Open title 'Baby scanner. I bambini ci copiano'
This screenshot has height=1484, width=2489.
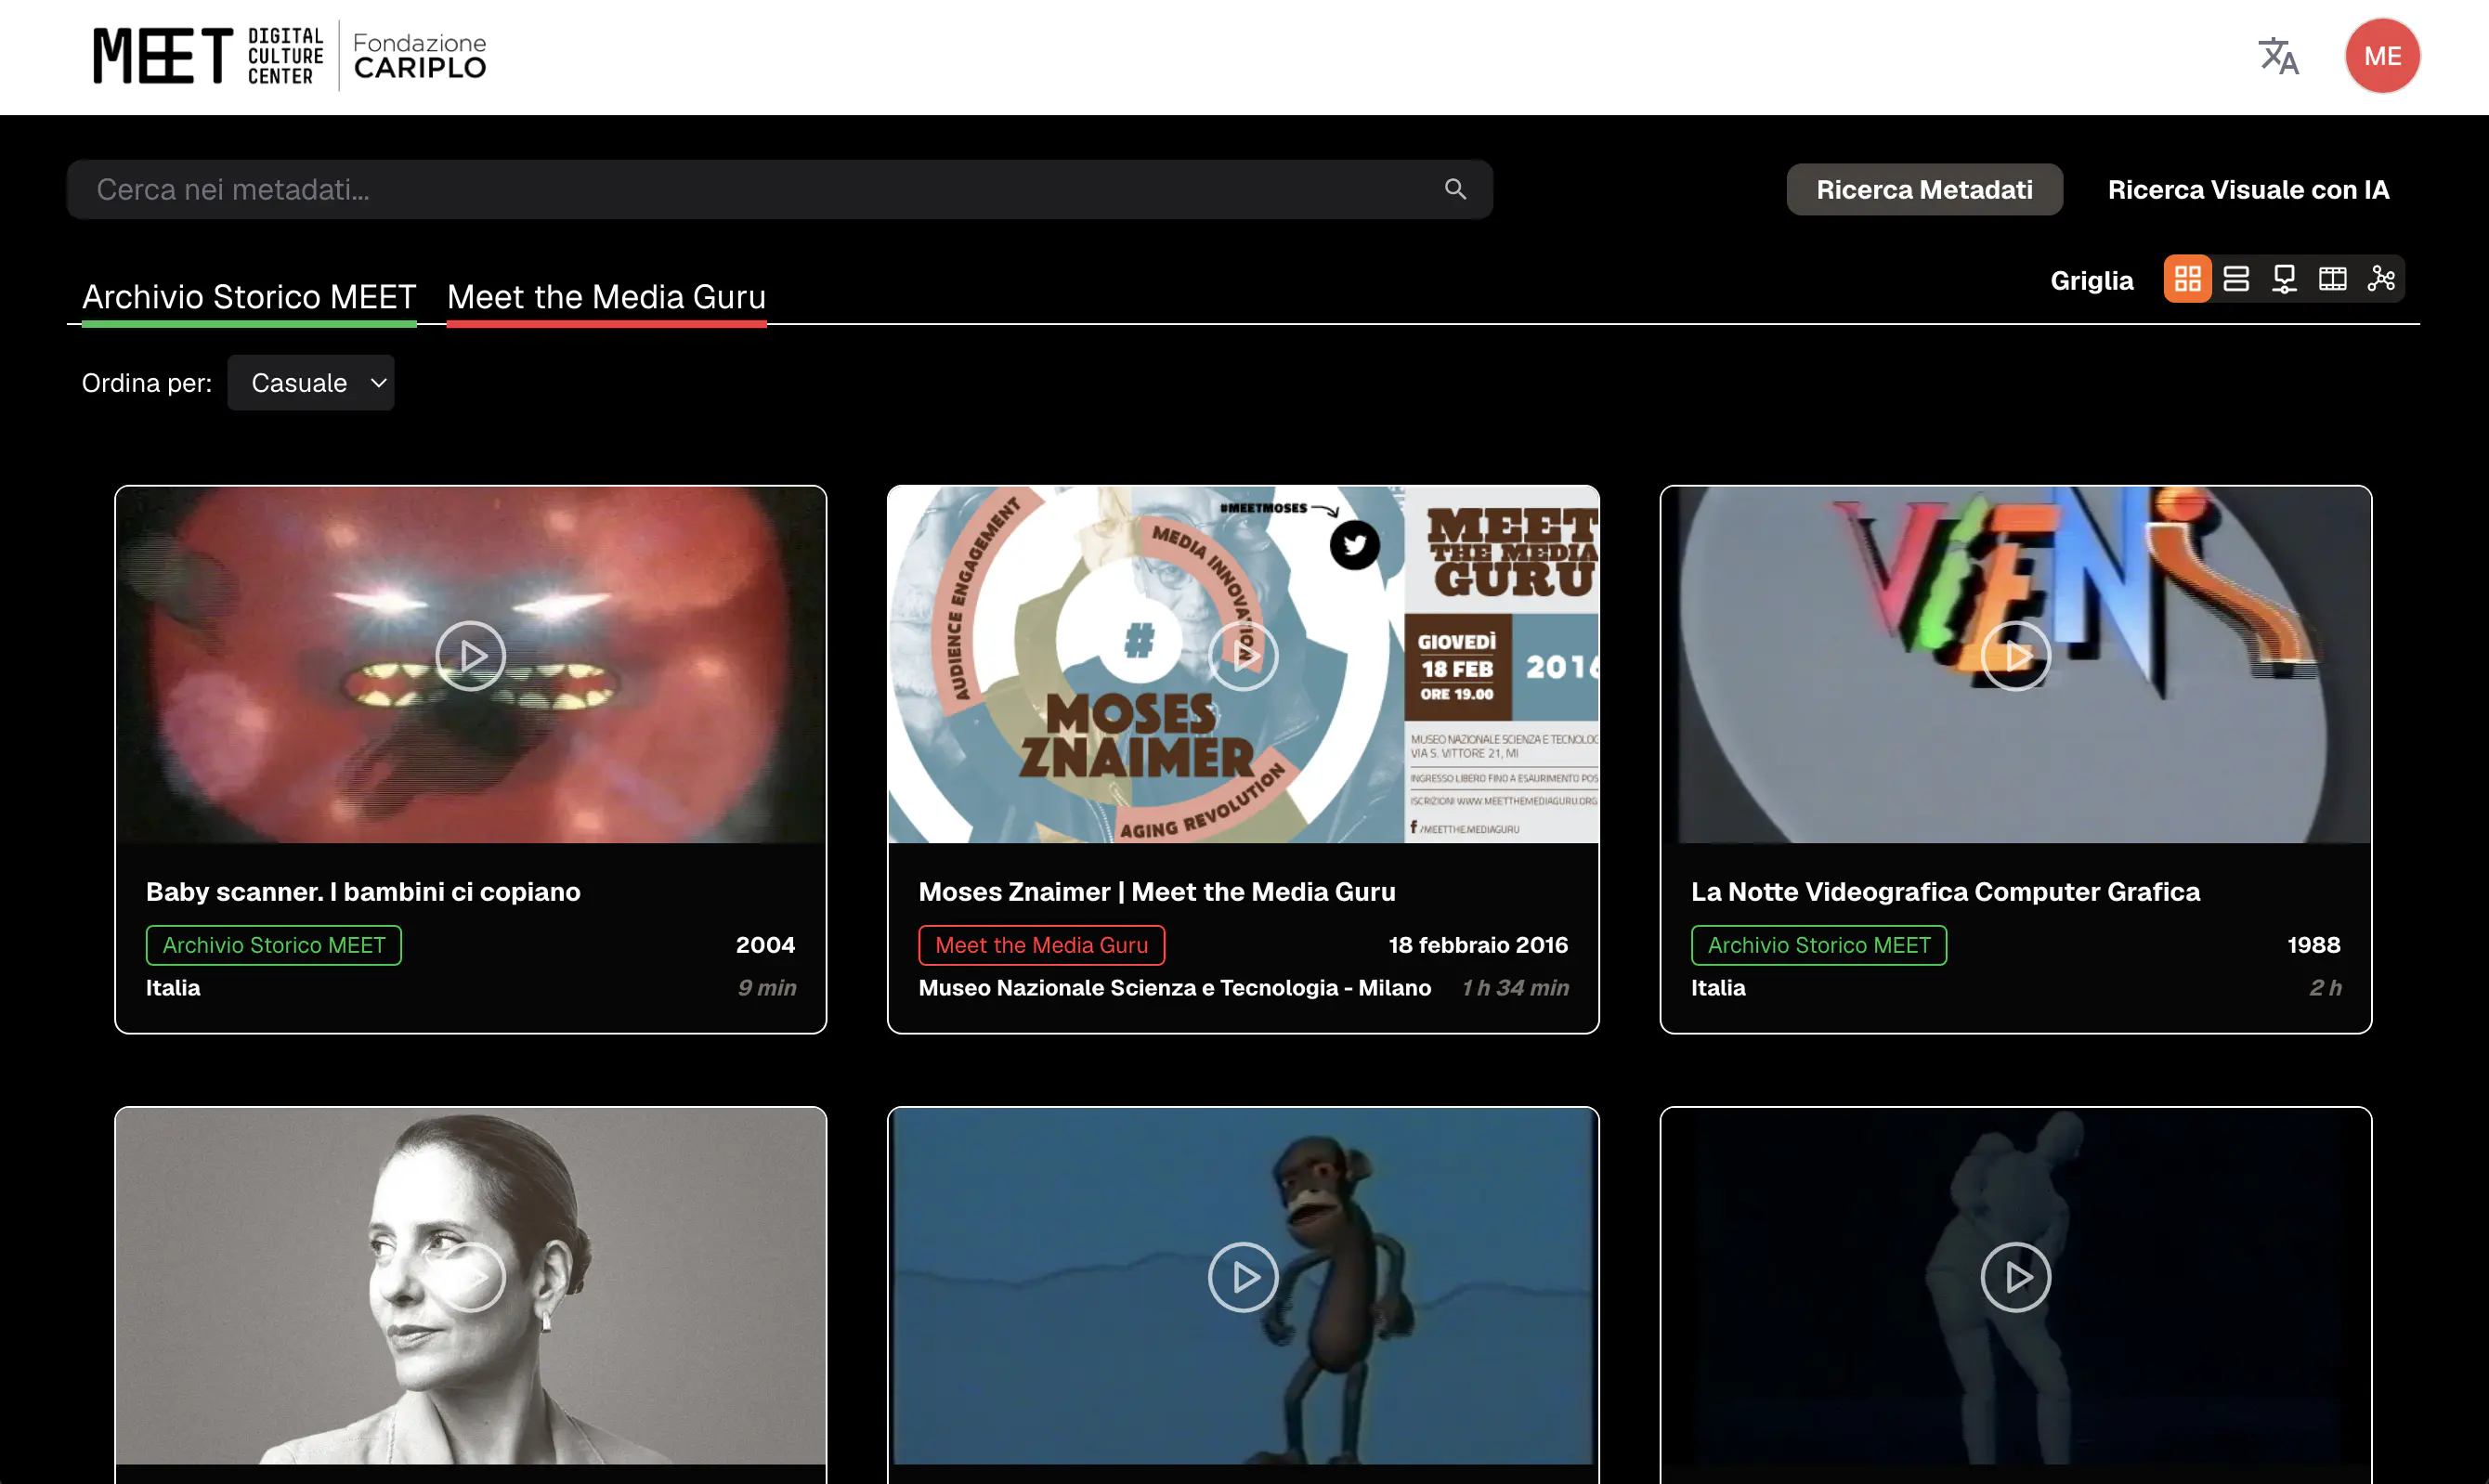coord(363,891)
